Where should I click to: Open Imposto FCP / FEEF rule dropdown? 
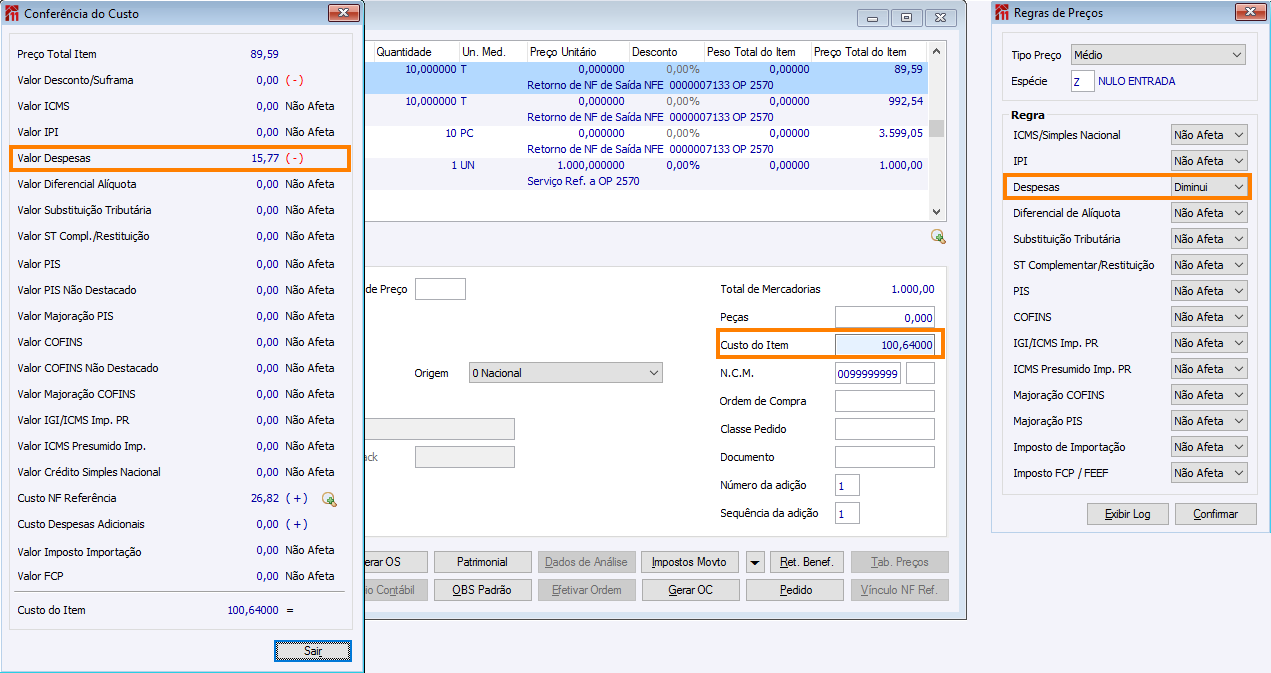pyautogui.click(x=1209, y=473)
